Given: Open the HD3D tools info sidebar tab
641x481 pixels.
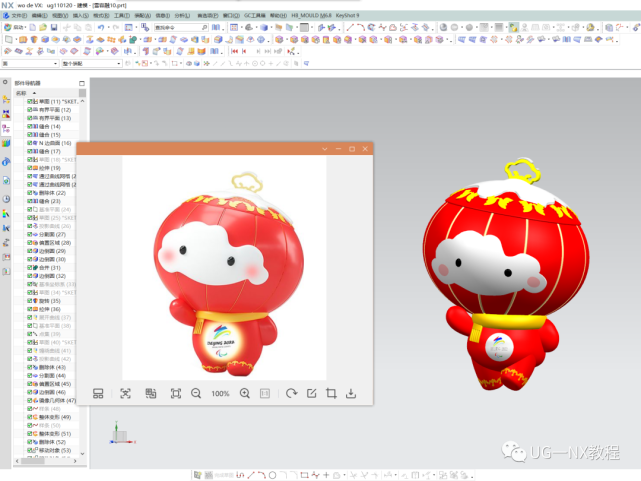Looking at the screenshot, I should tap(6, 162).
